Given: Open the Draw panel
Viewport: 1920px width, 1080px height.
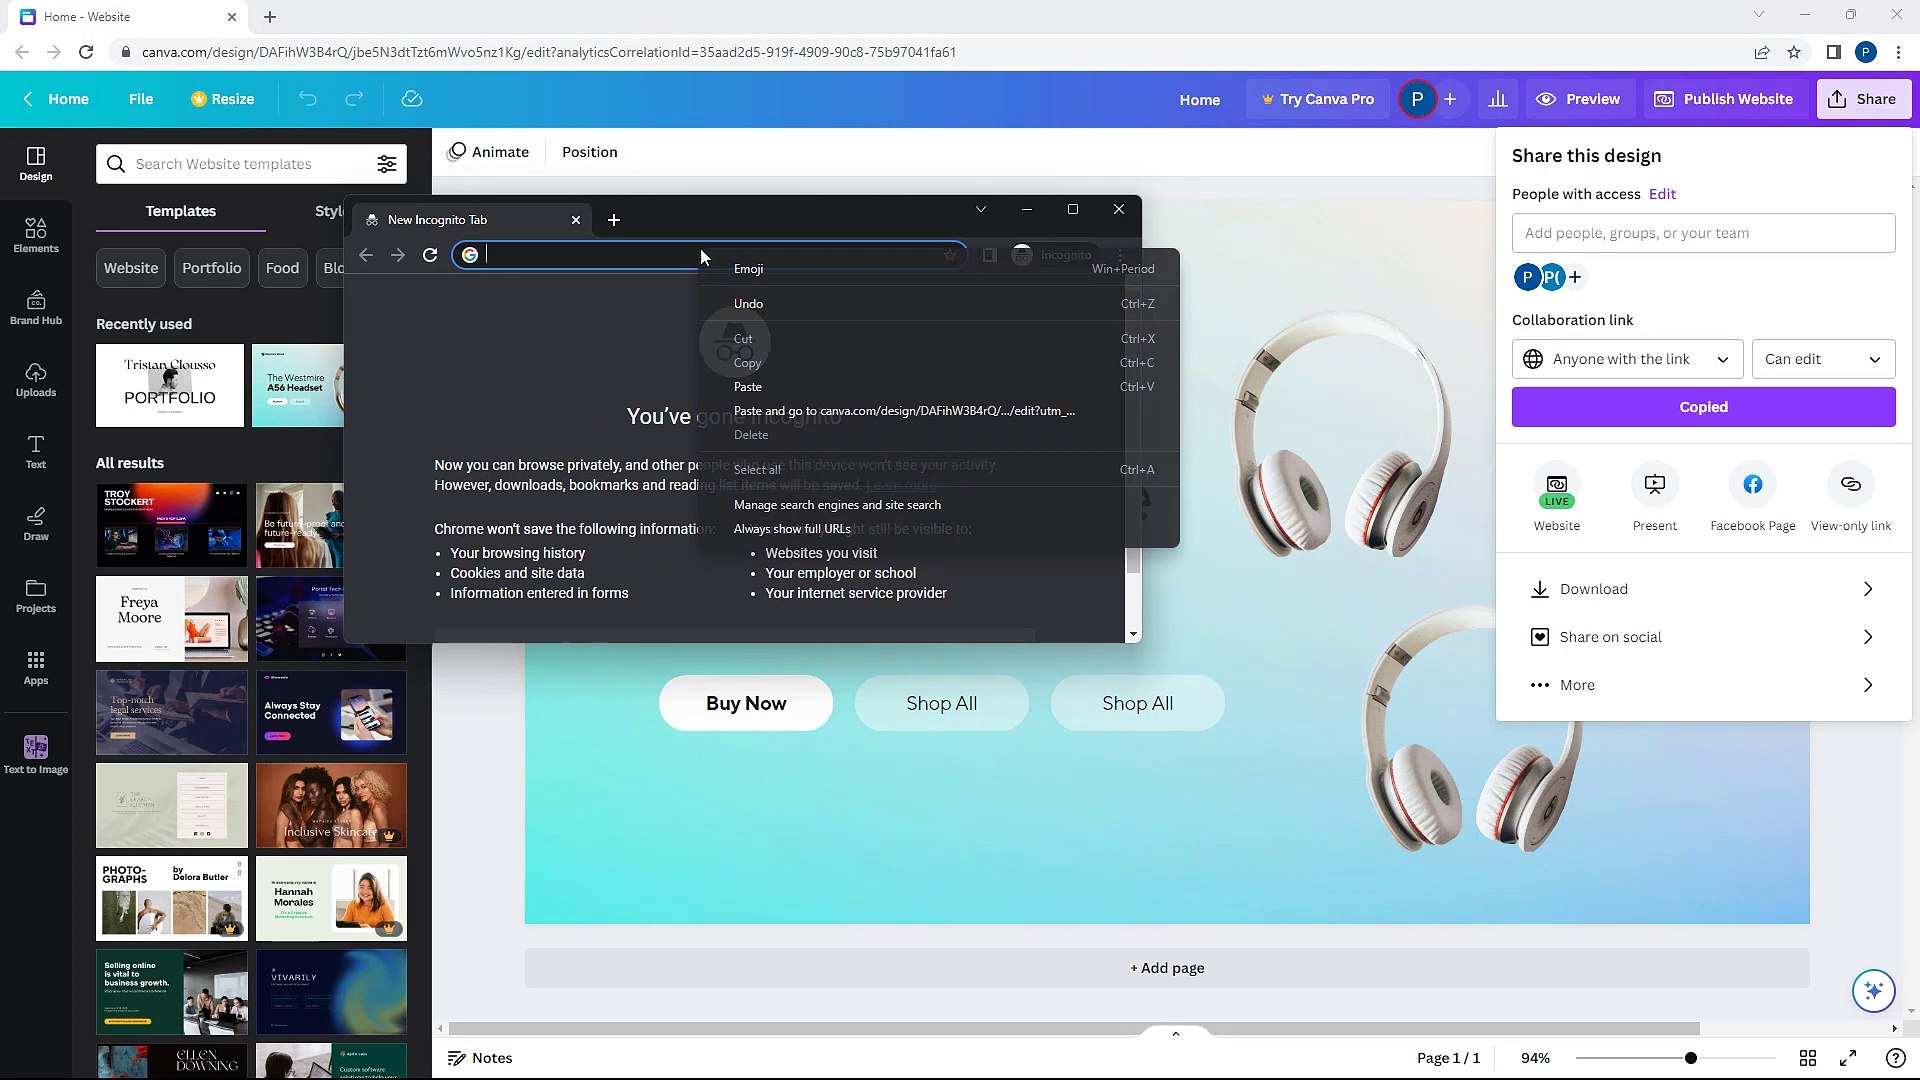Looking at the screenshot, I should (36, 524).
